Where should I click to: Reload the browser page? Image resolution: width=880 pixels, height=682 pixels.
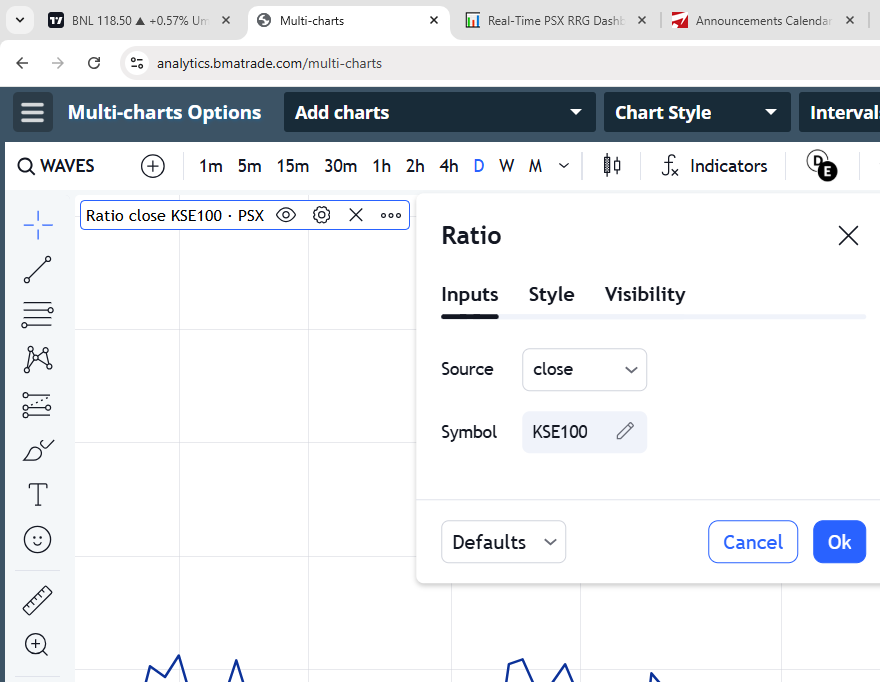pos(94,63)
